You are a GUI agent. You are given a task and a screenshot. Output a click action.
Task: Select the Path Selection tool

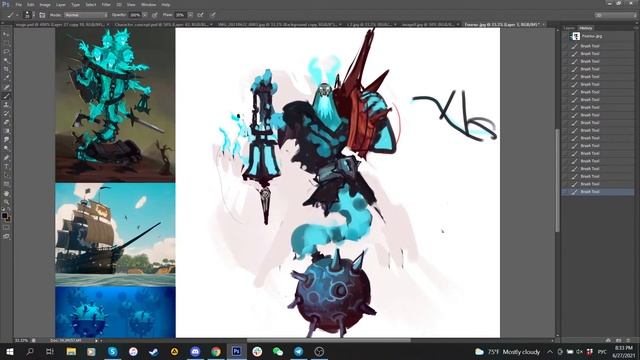click(x=6, y=175)
